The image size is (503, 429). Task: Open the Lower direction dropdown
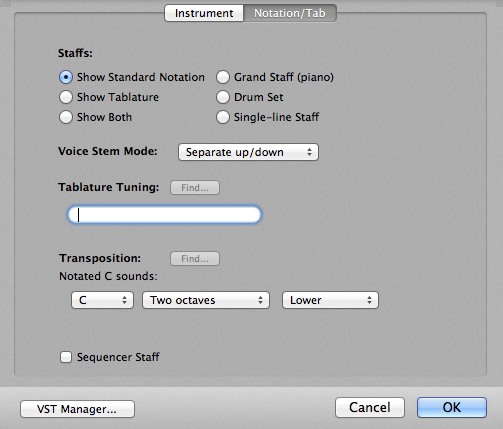330,300
